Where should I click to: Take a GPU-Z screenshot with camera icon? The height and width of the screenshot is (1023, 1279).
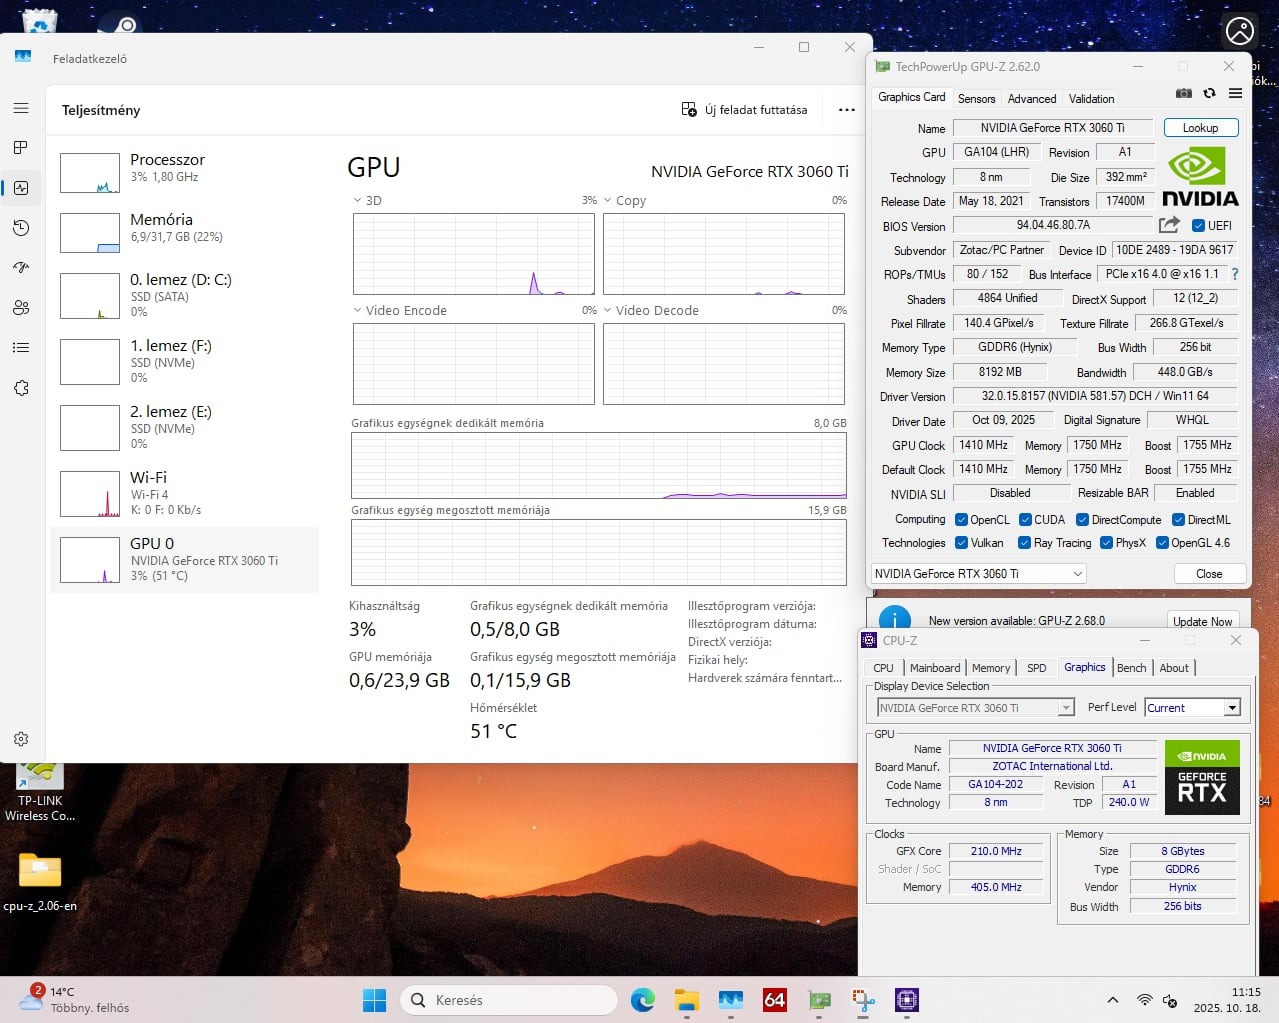(x=1183, y=93)
